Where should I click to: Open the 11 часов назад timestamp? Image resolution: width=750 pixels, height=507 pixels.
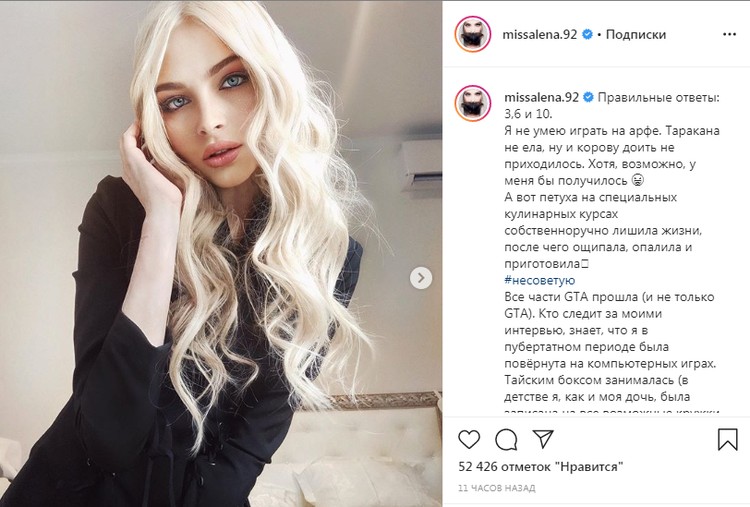[496, 488]
